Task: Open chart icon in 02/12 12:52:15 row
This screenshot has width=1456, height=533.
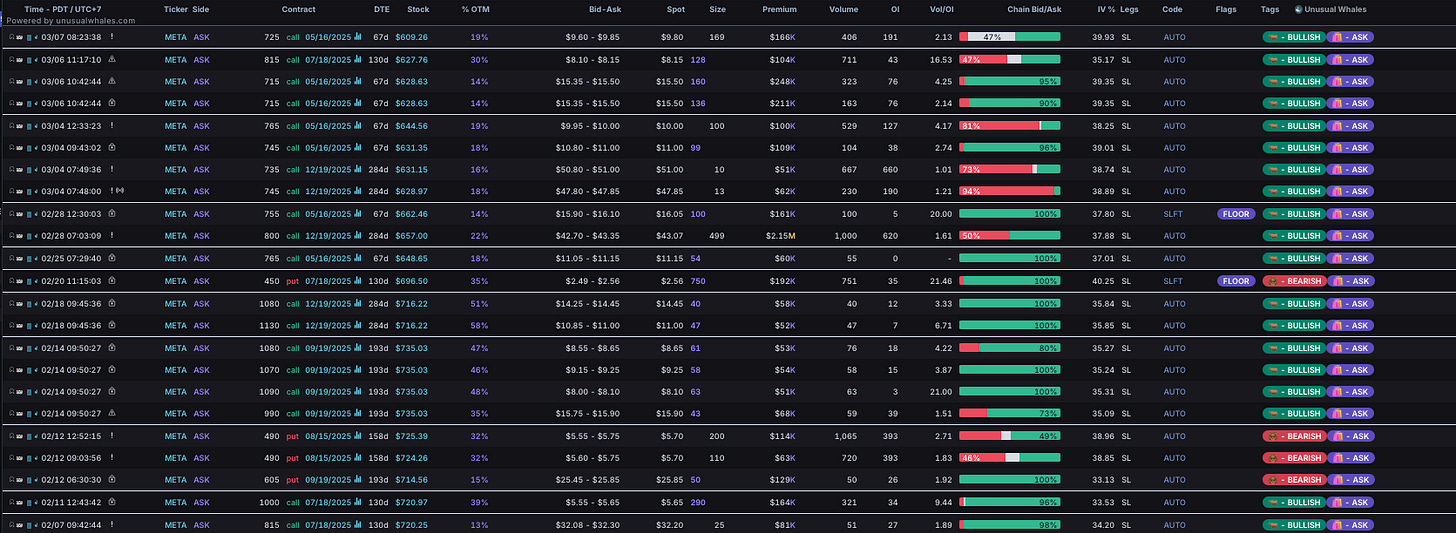Action: pyautogui.click(x=357, y=436)
